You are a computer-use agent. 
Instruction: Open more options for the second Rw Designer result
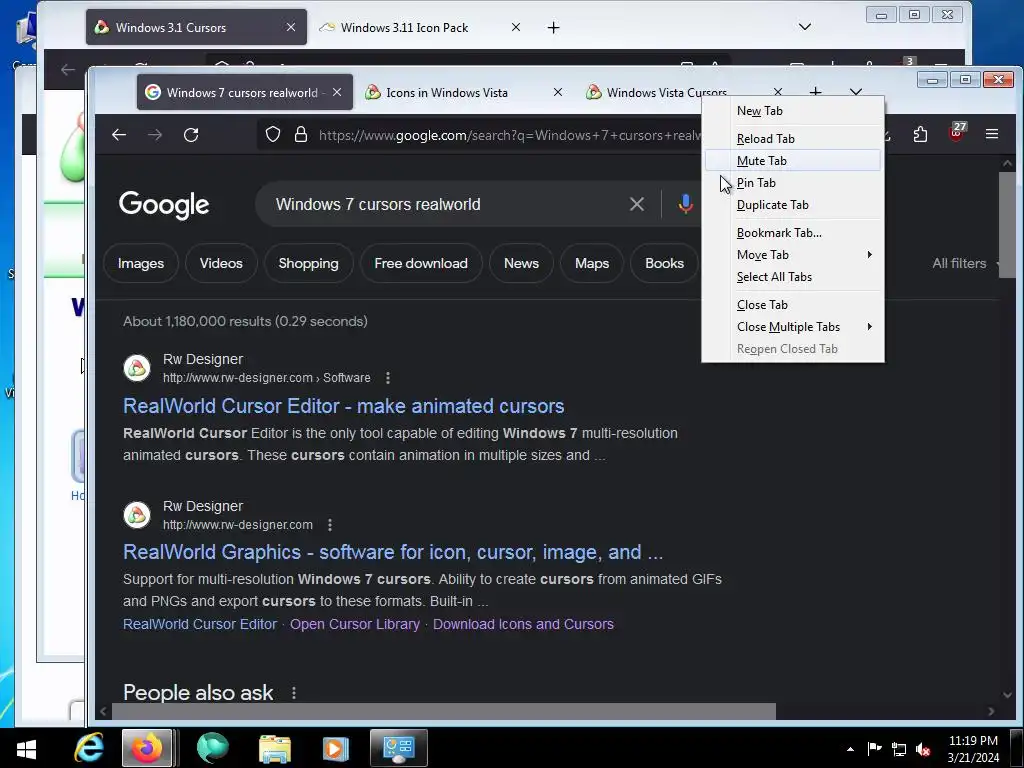tap(330, 525)
